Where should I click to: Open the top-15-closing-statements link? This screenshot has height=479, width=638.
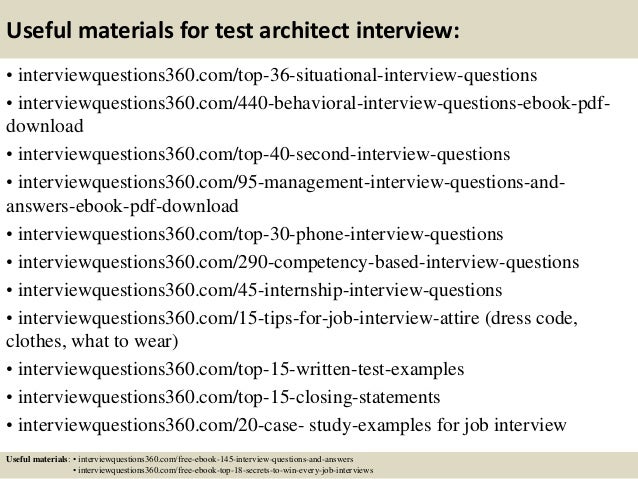229,397
